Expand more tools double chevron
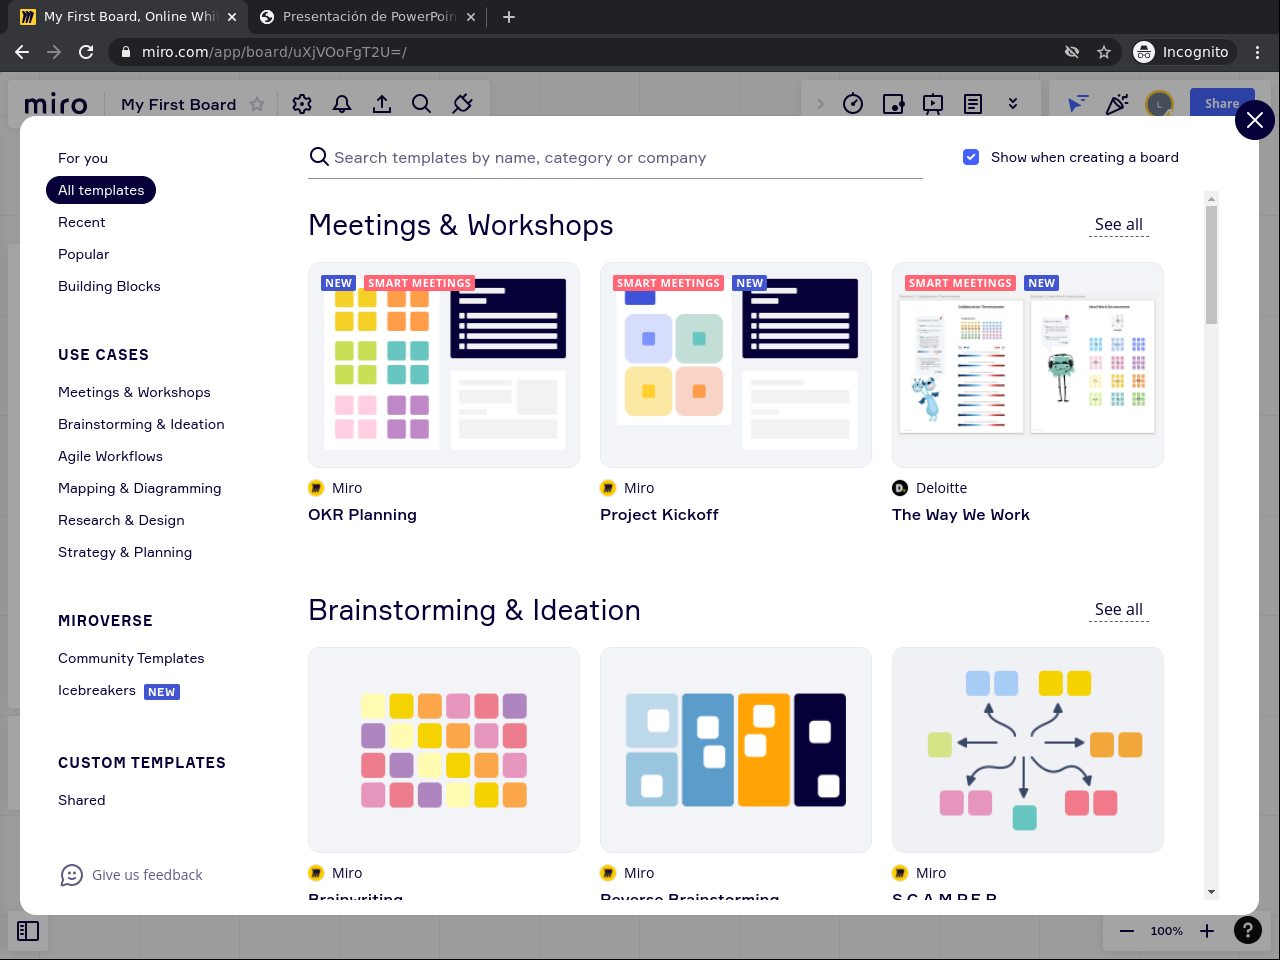This screenshot has width=1280, height=960. pos(1013,104)
